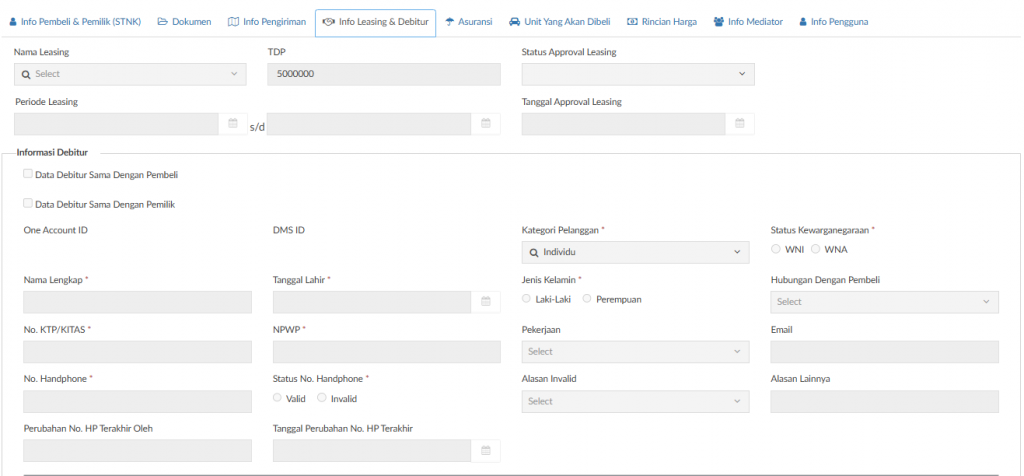Switch to Info Pembeli & Pemilik (STNK) tab
This screenshot has width=1024, height=476.
(77, 21)
